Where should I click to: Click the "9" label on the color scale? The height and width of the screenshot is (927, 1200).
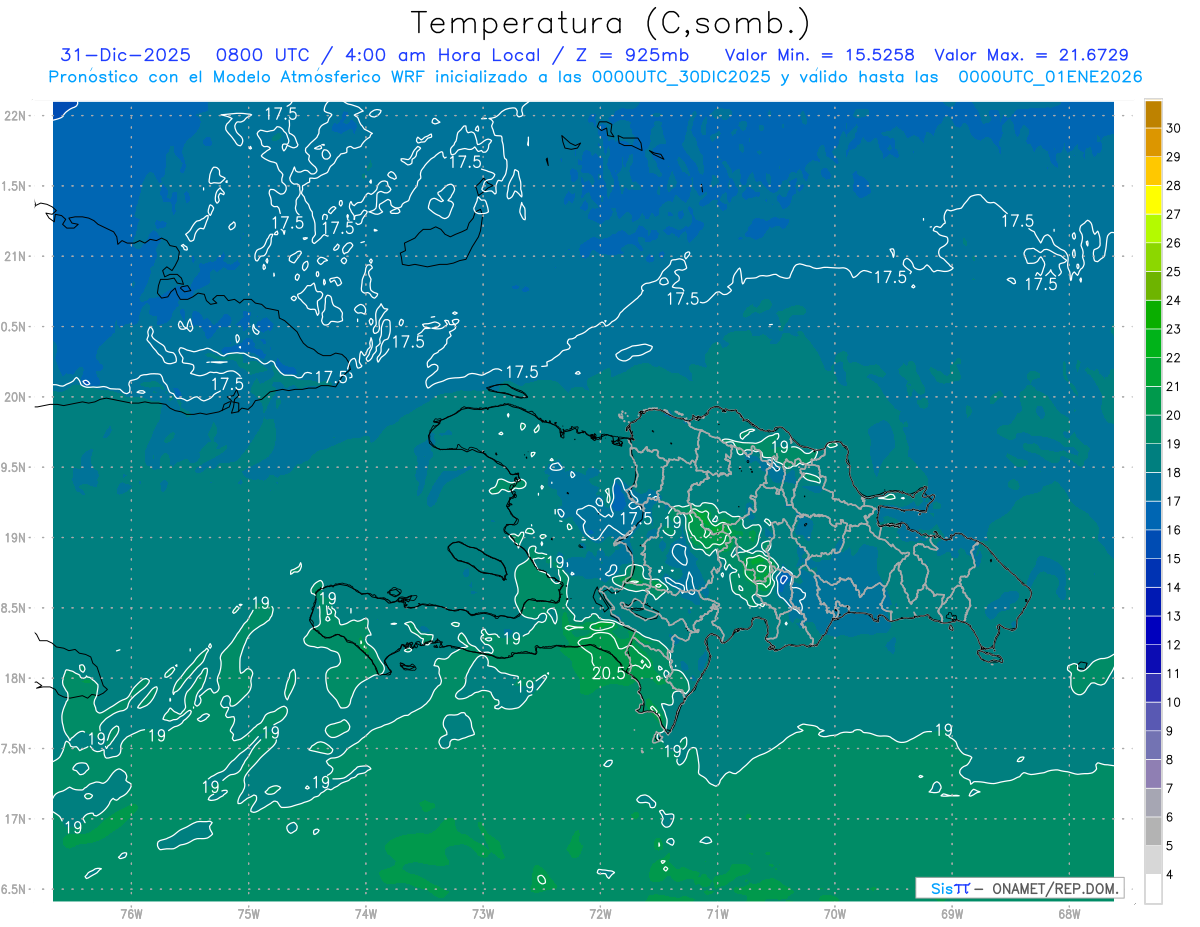[1171, 731]
